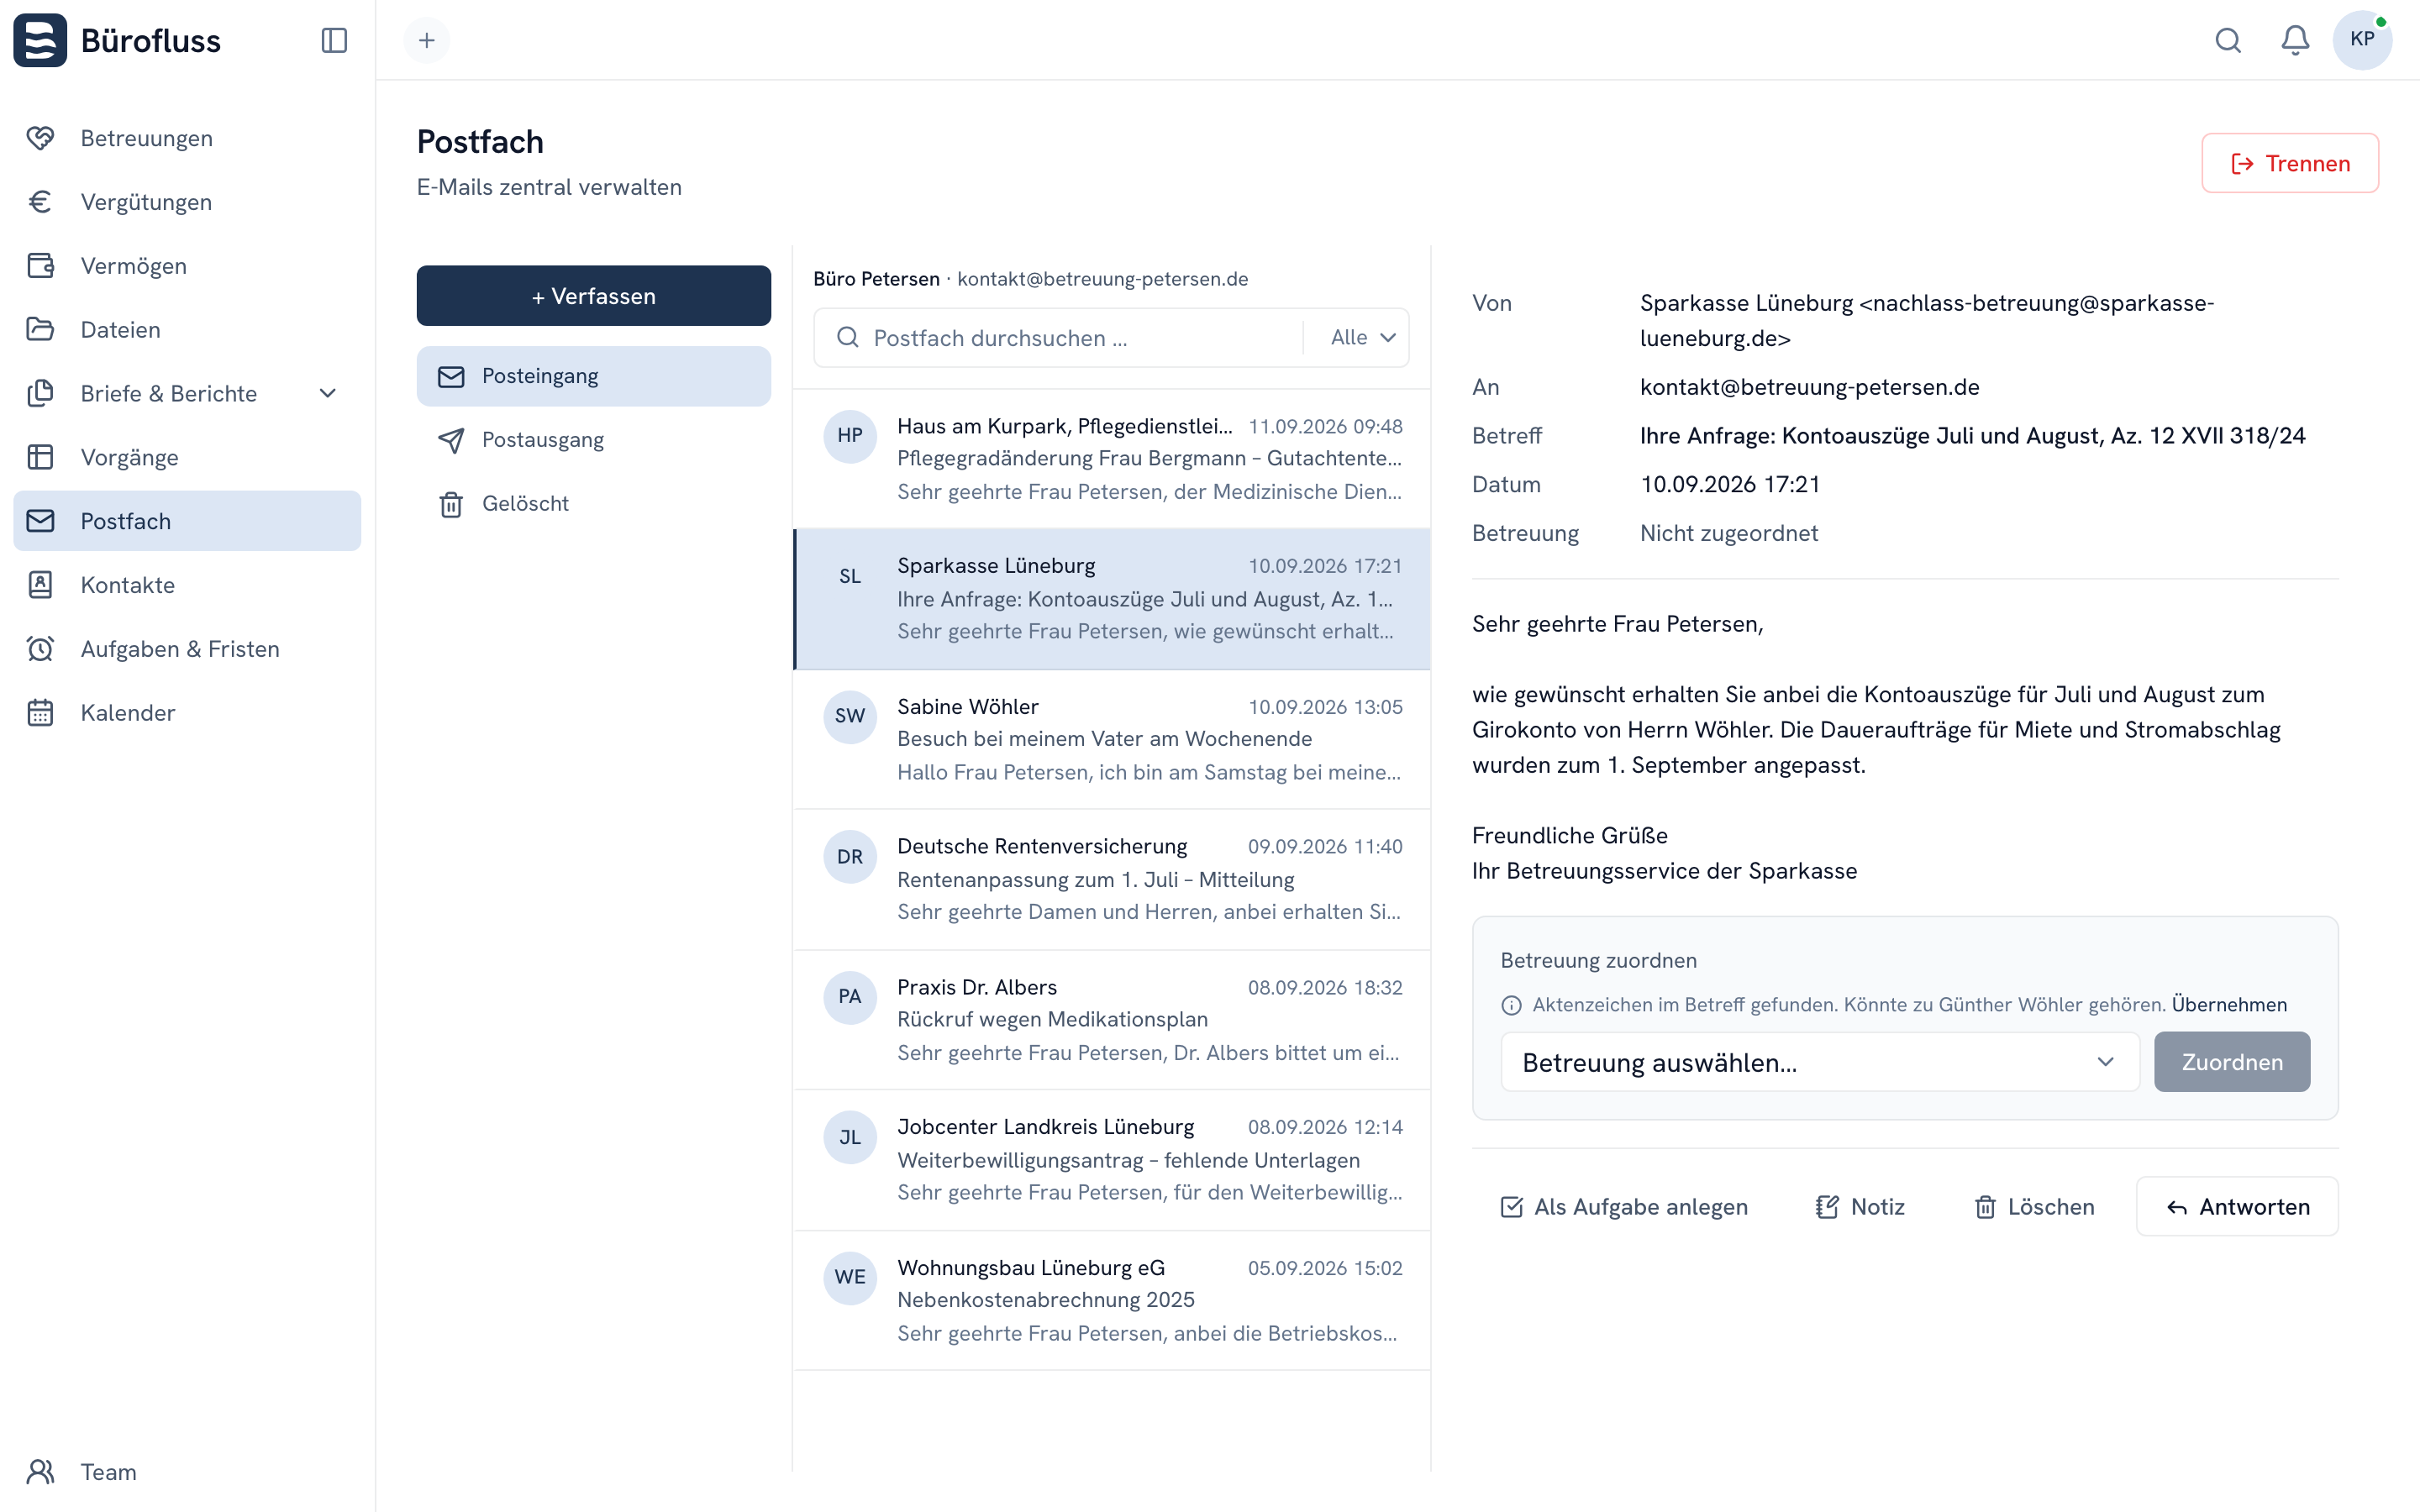Open Betreuungen in sidebar
Viewport: 2420px width, 1512px height.
point(187,138)
